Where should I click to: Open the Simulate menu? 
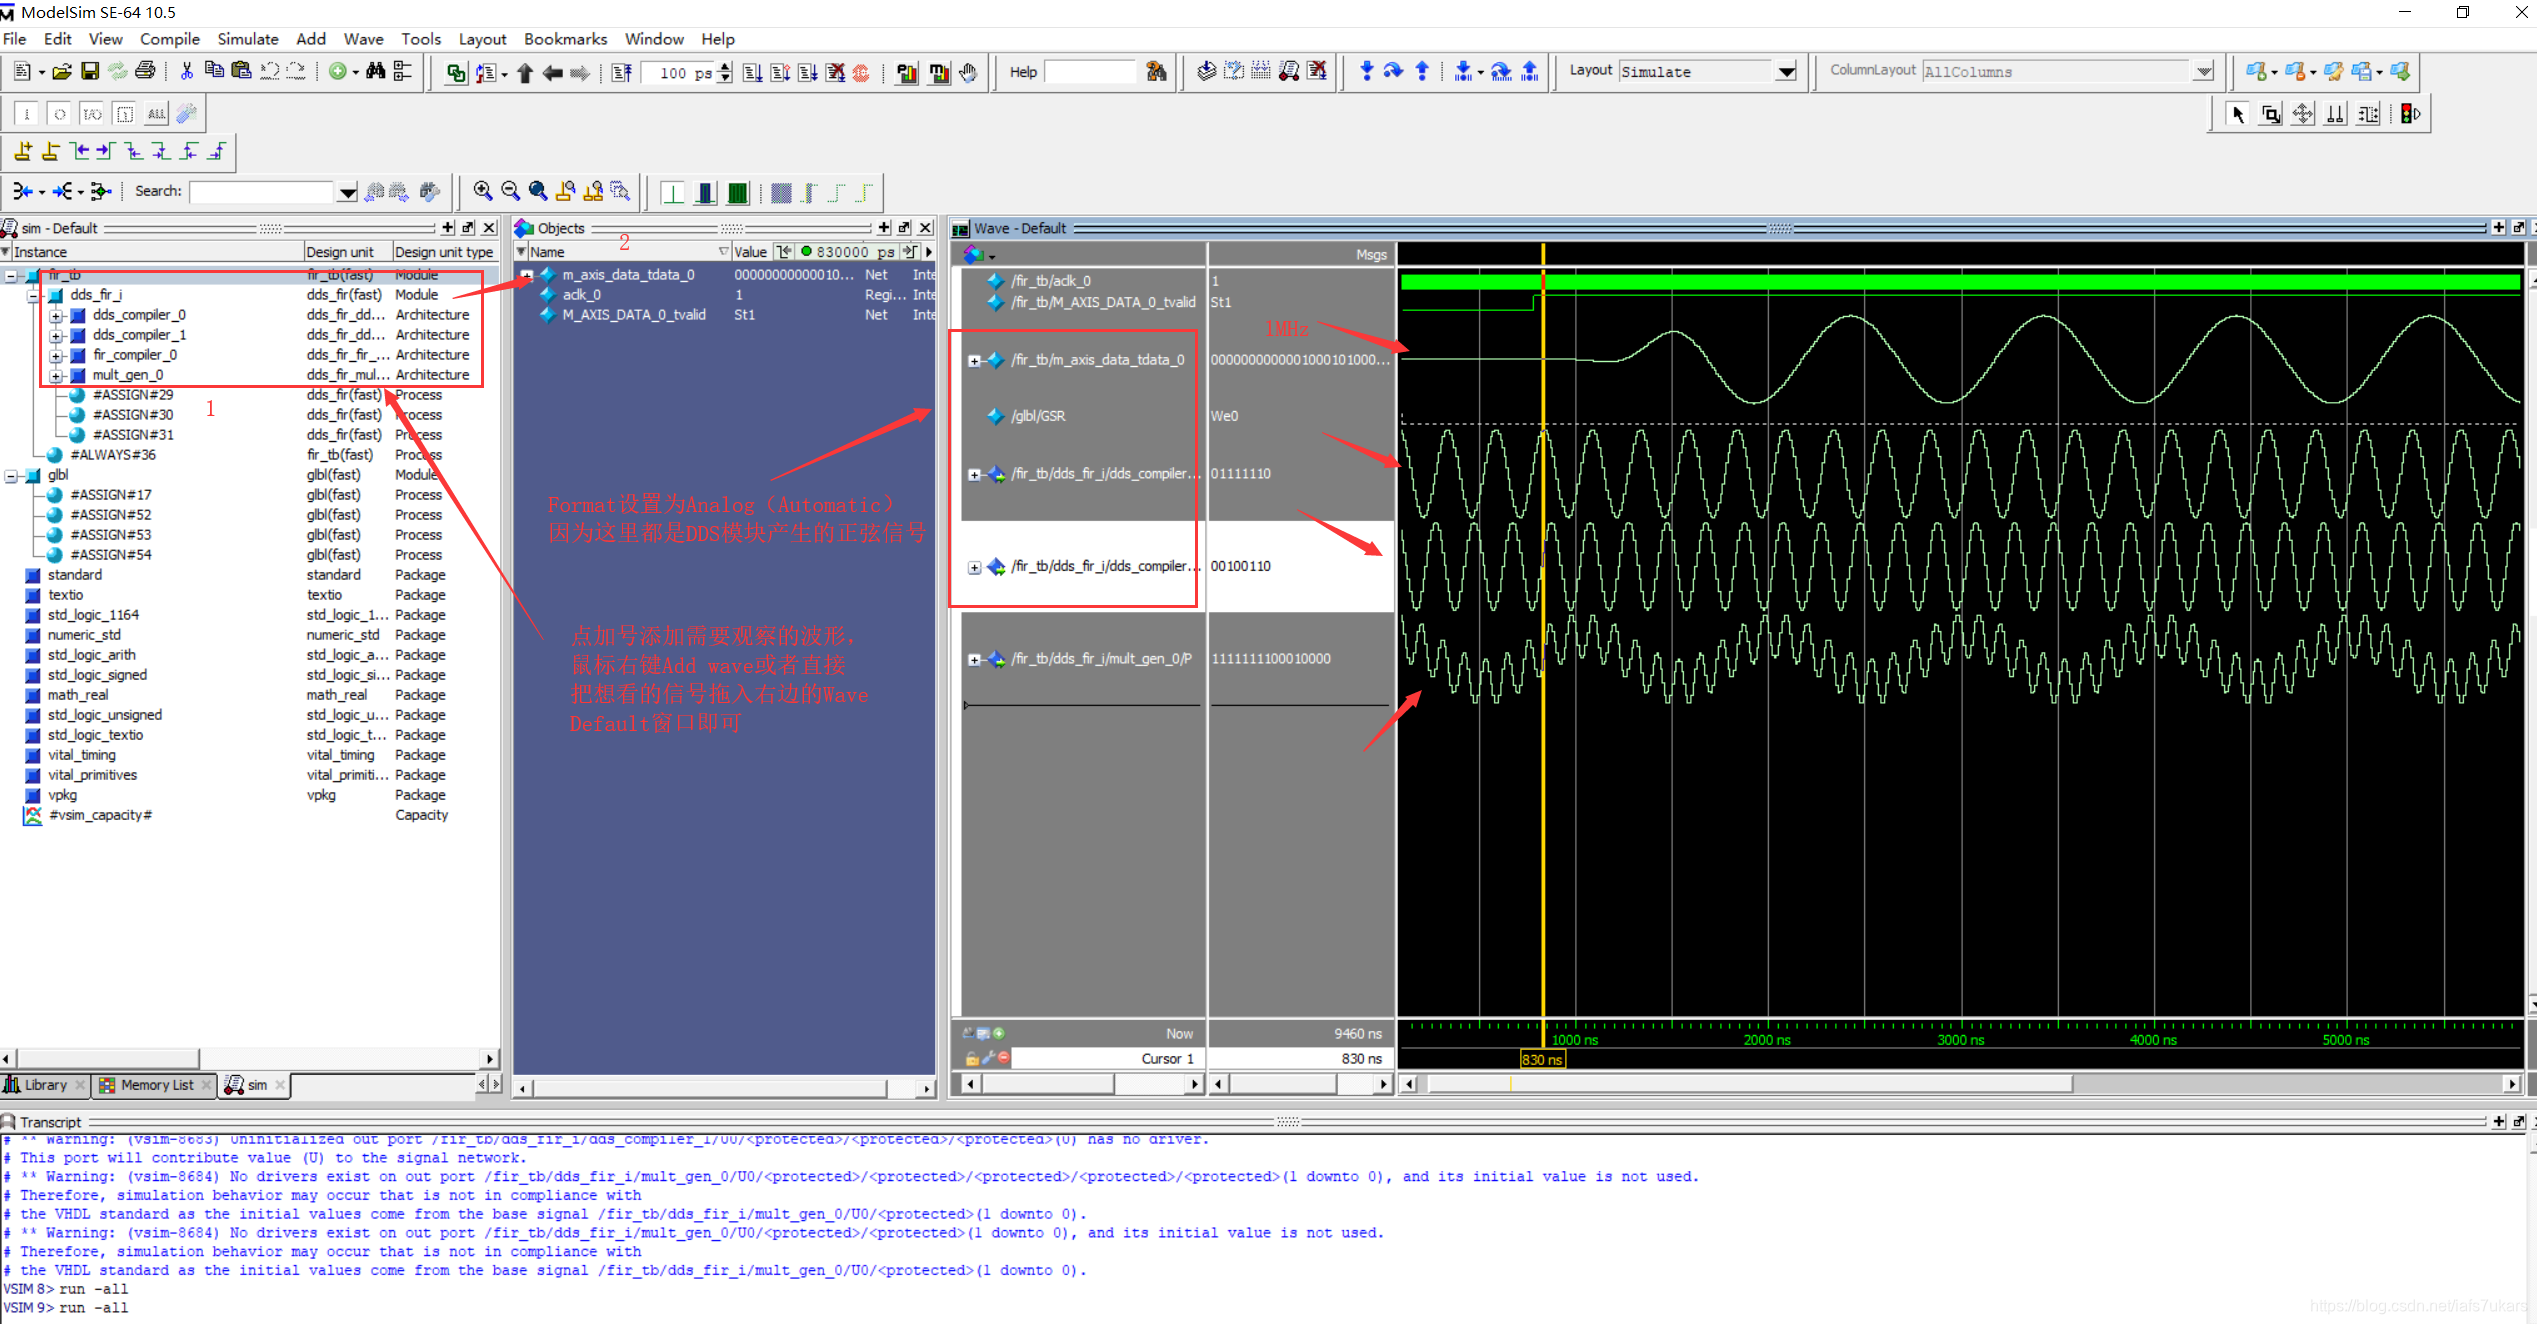(247, 39)
